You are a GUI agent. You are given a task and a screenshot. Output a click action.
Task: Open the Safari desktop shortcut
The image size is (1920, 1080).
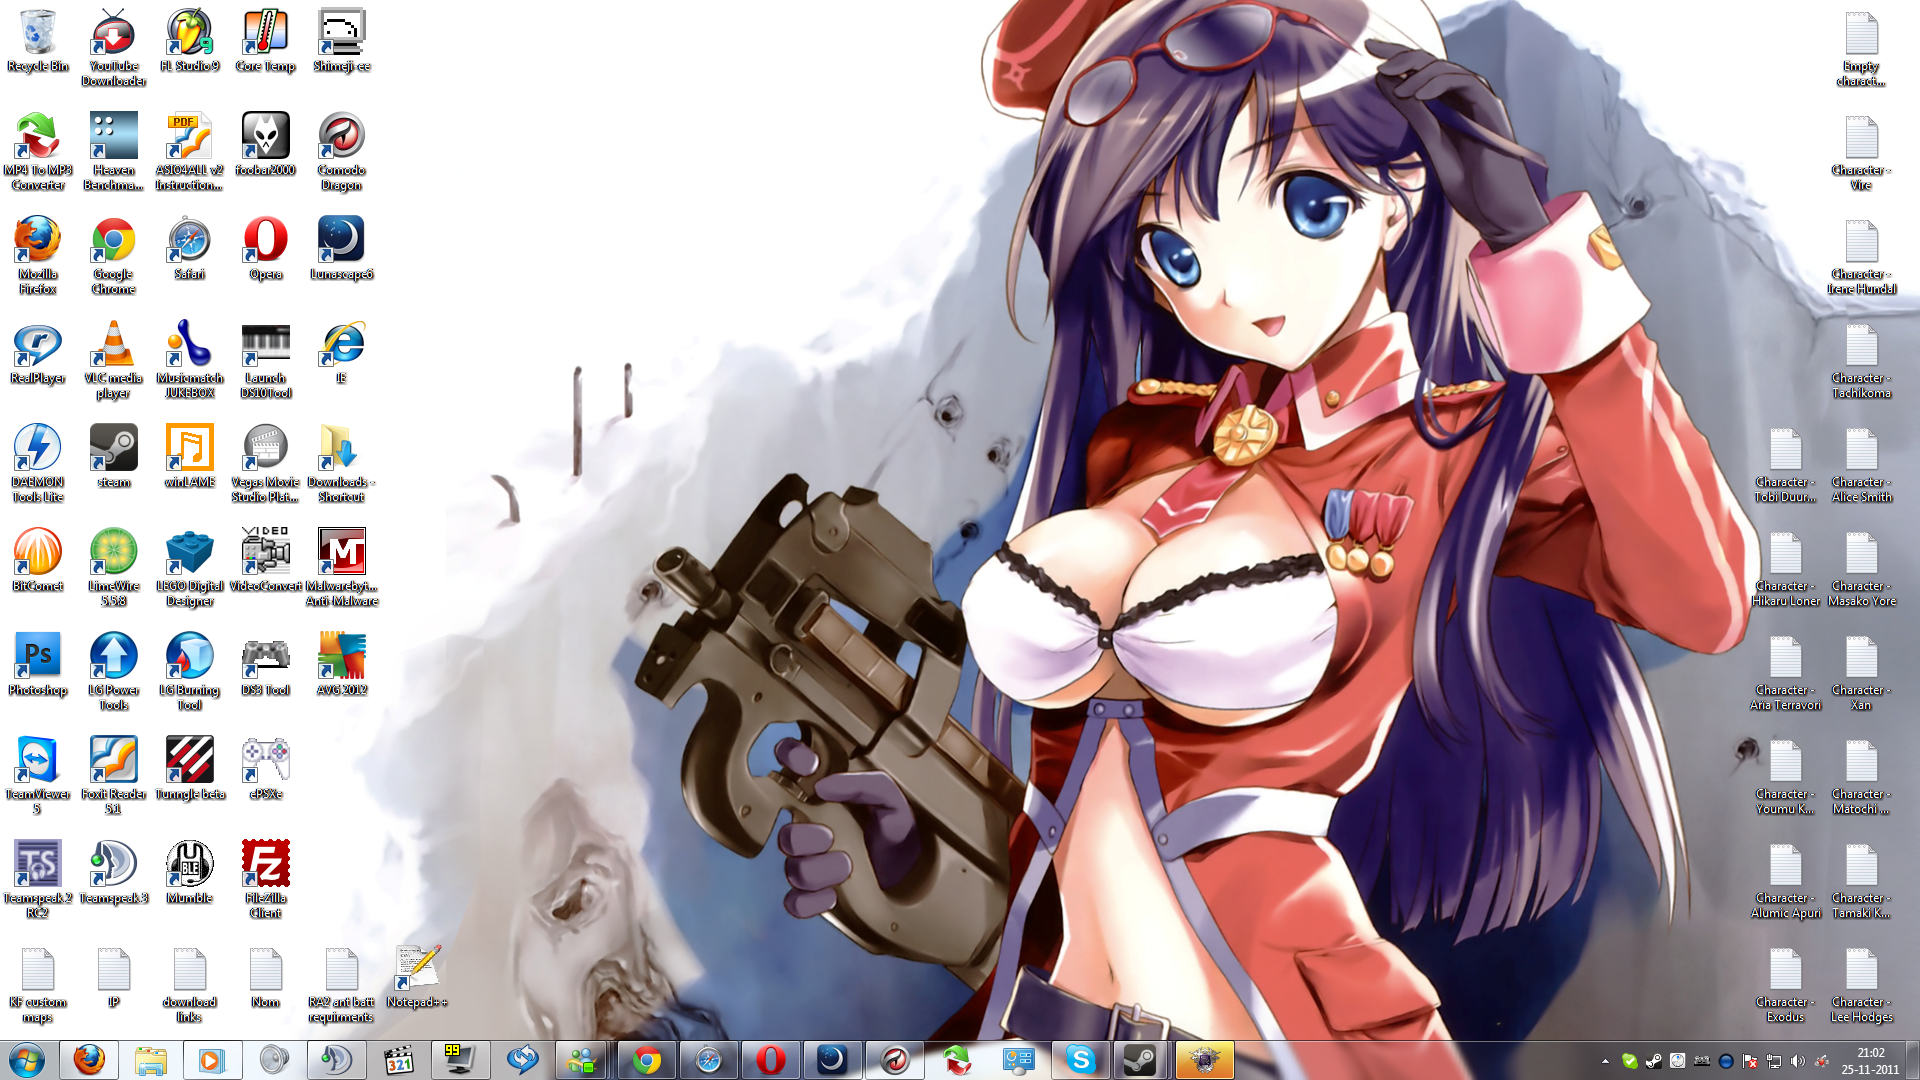(x=190, y=249)
